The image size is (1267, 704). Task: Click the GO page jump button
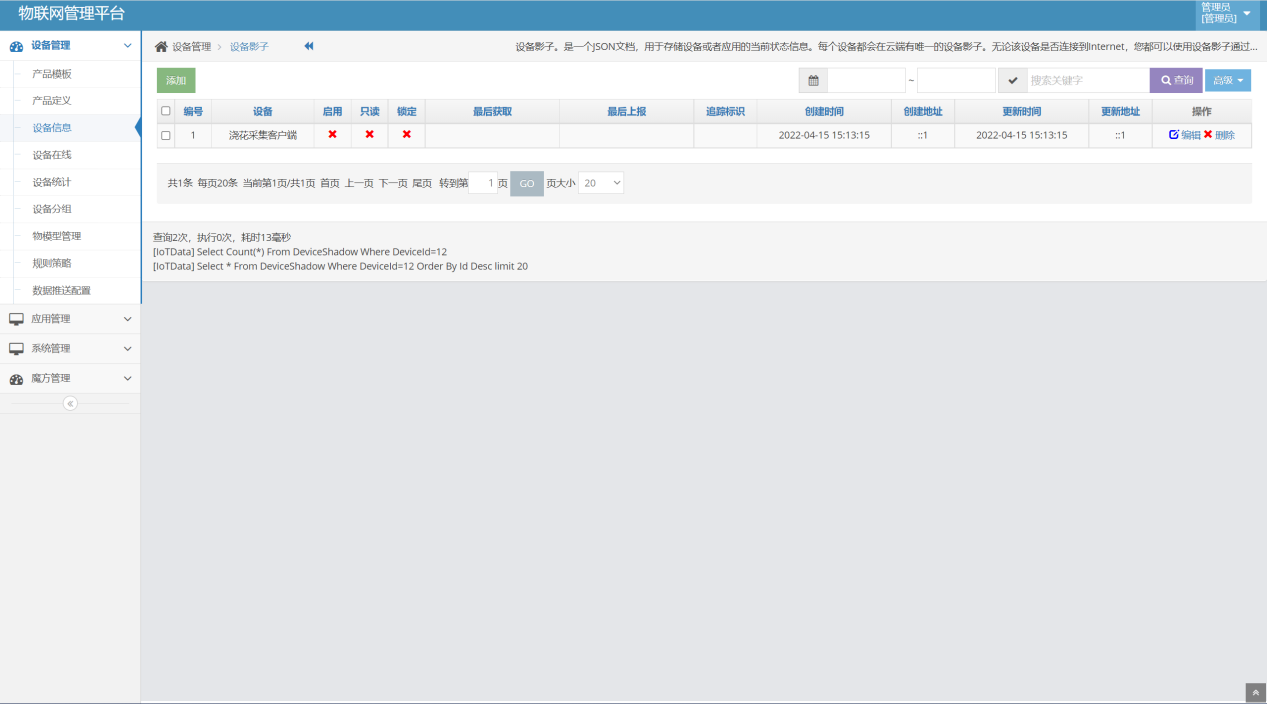point(527,183)
